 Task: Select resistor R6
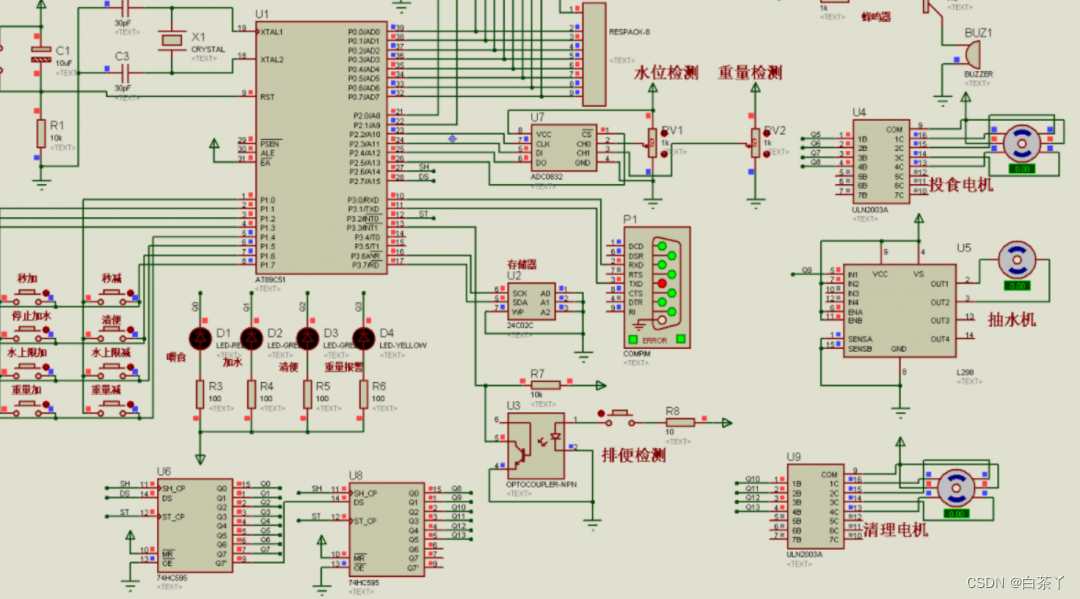364,395
